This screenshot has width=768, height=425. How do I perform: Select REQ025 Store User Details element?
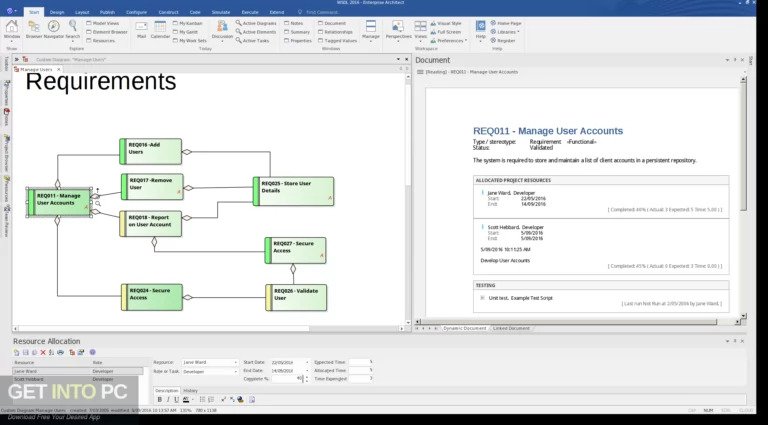click(293, 191)
